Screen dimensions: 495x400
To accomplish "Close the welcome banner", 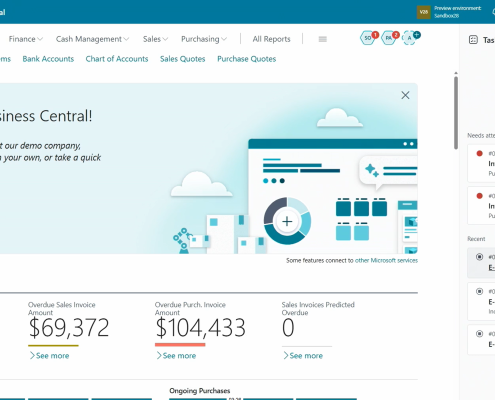I will click(x=405, y=95).
